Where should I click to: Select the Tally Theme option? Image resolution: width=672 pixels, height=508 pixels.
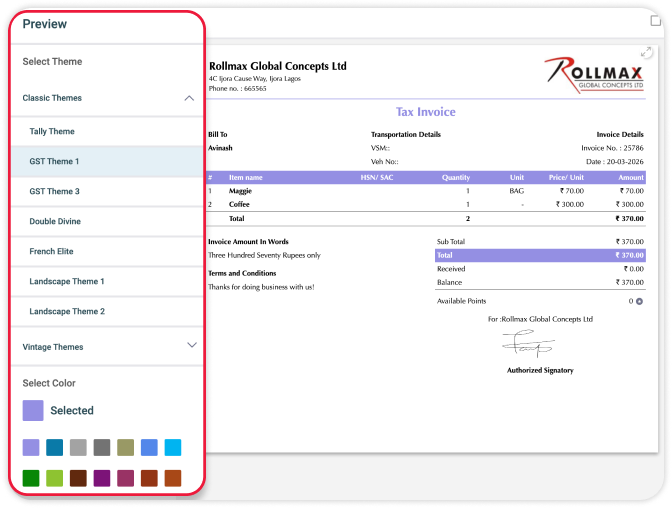click(52, 131)
